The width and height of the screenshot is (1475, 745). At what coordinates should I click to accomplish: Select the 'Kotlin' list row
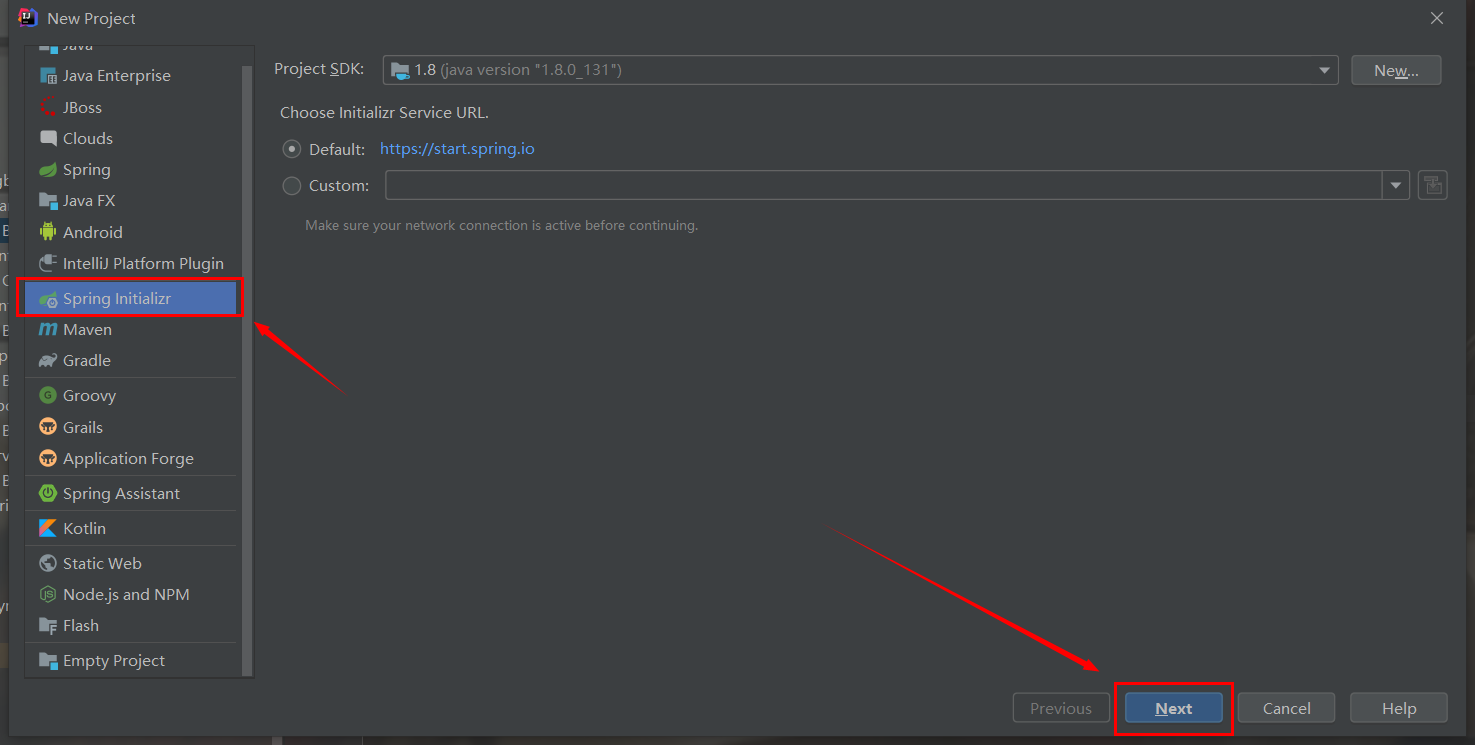(133, 528)
